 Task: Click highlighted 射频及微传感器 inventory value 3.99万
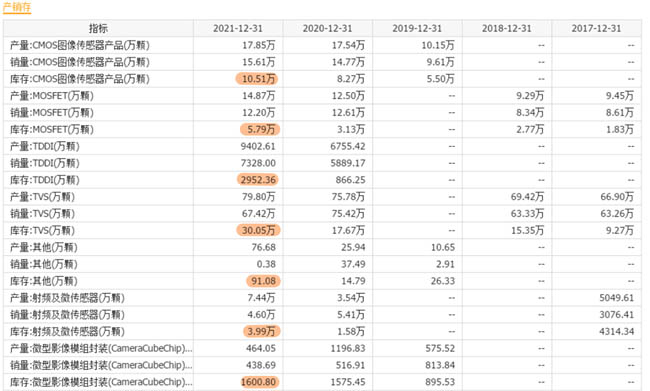(x=262, y=331)
